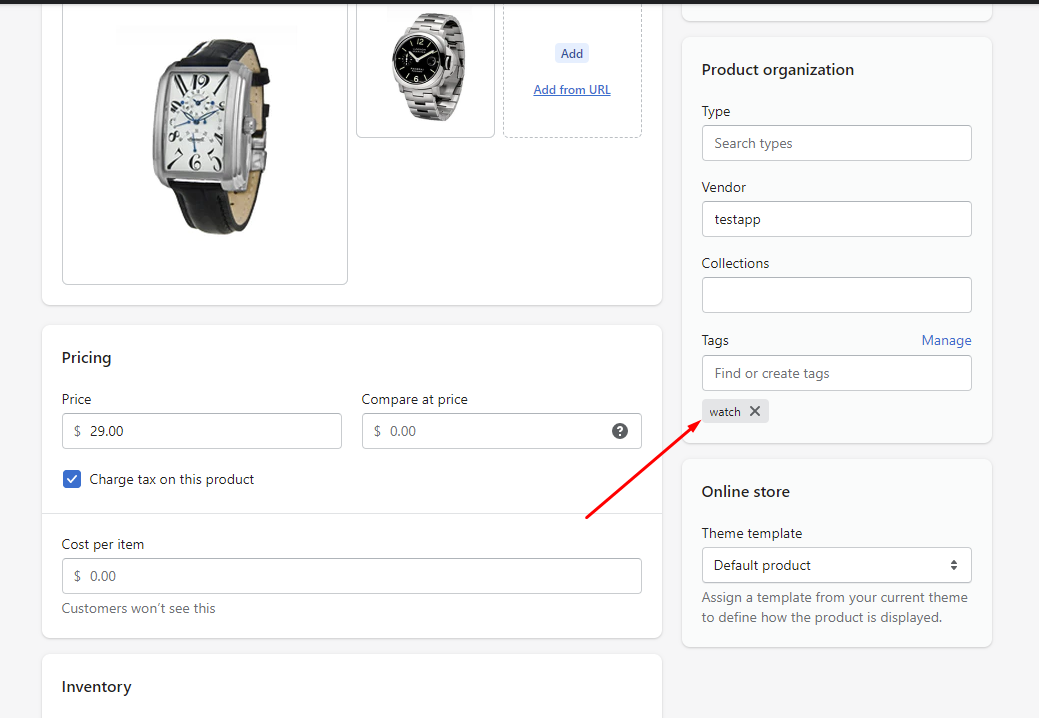Focus the Find or create tags field

(x=836, y=373)
